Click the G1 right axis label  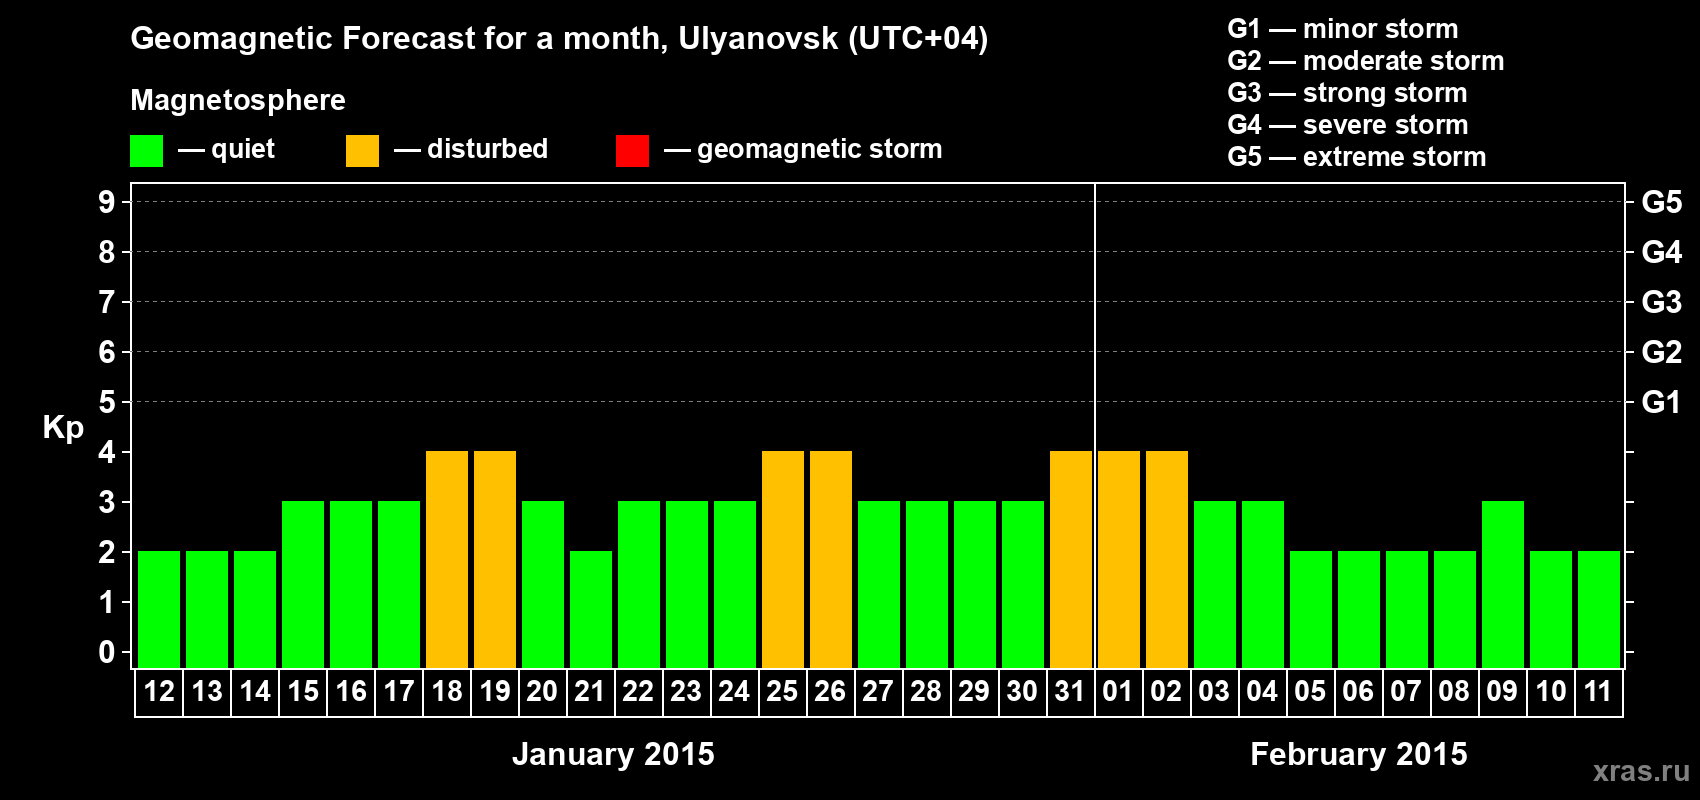1662,402
